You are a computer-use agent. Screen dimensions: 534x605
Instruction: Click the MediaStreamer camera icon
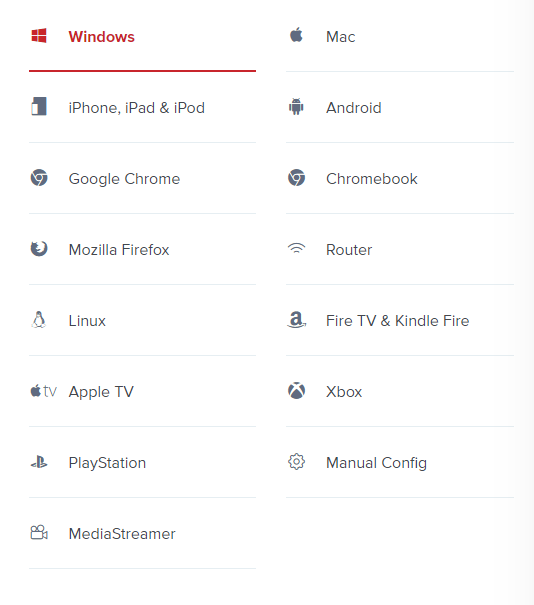pos(39,532)
